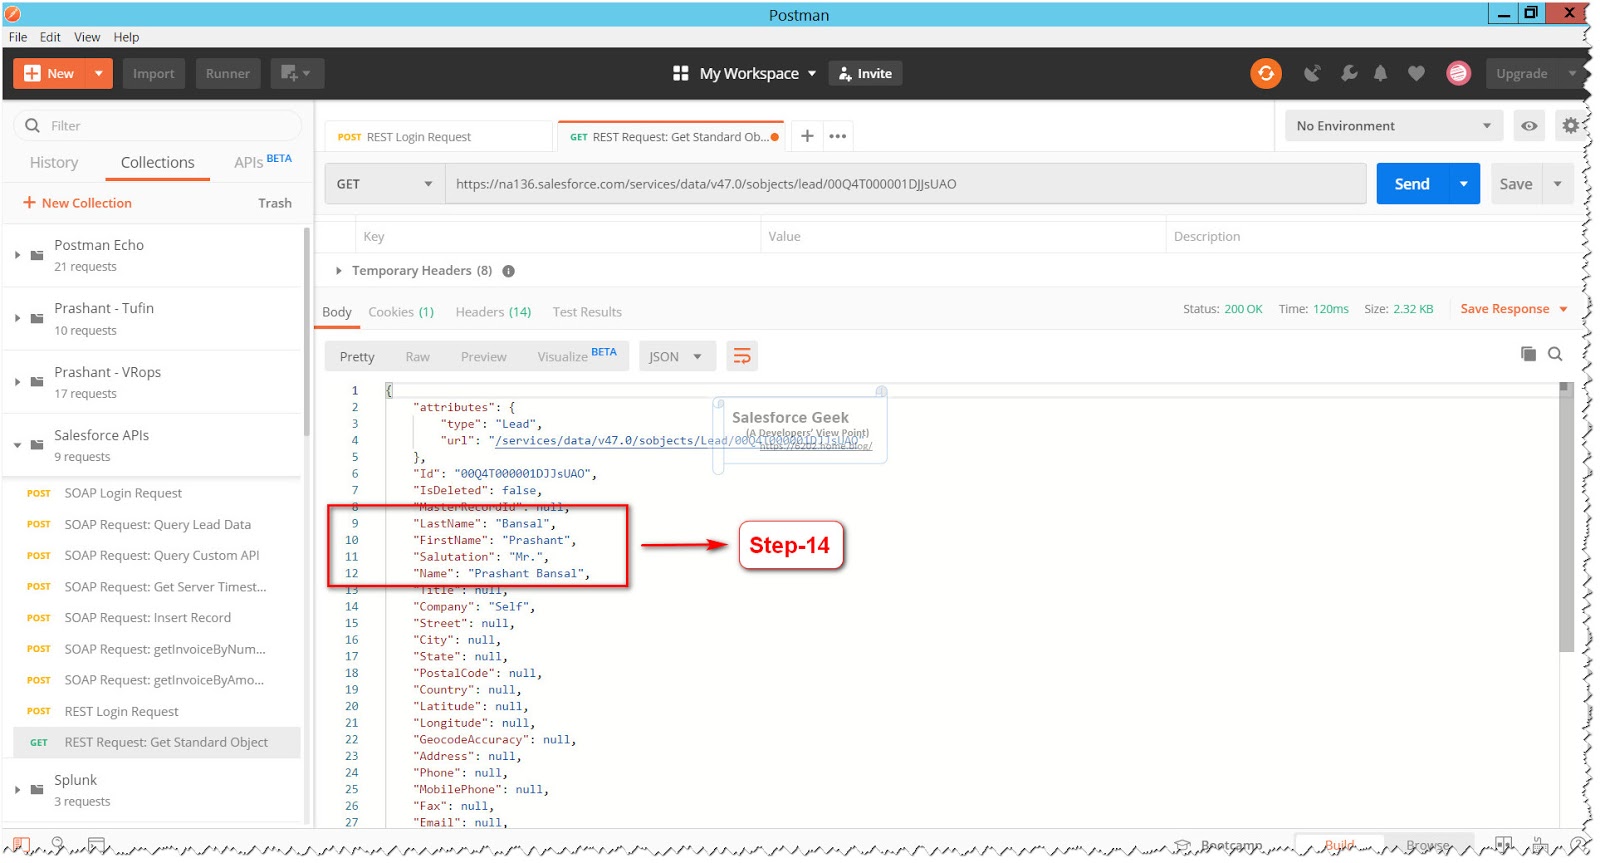Screen dimensions: 1600x863
Task: Click the Import button
Action: (x=154, y=73)
